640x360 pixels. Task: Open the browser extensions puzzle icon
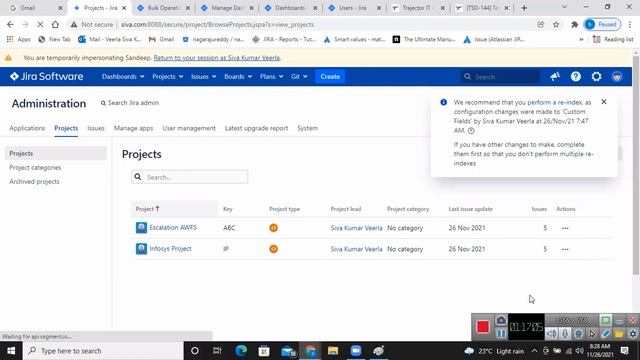pos(575,24)
